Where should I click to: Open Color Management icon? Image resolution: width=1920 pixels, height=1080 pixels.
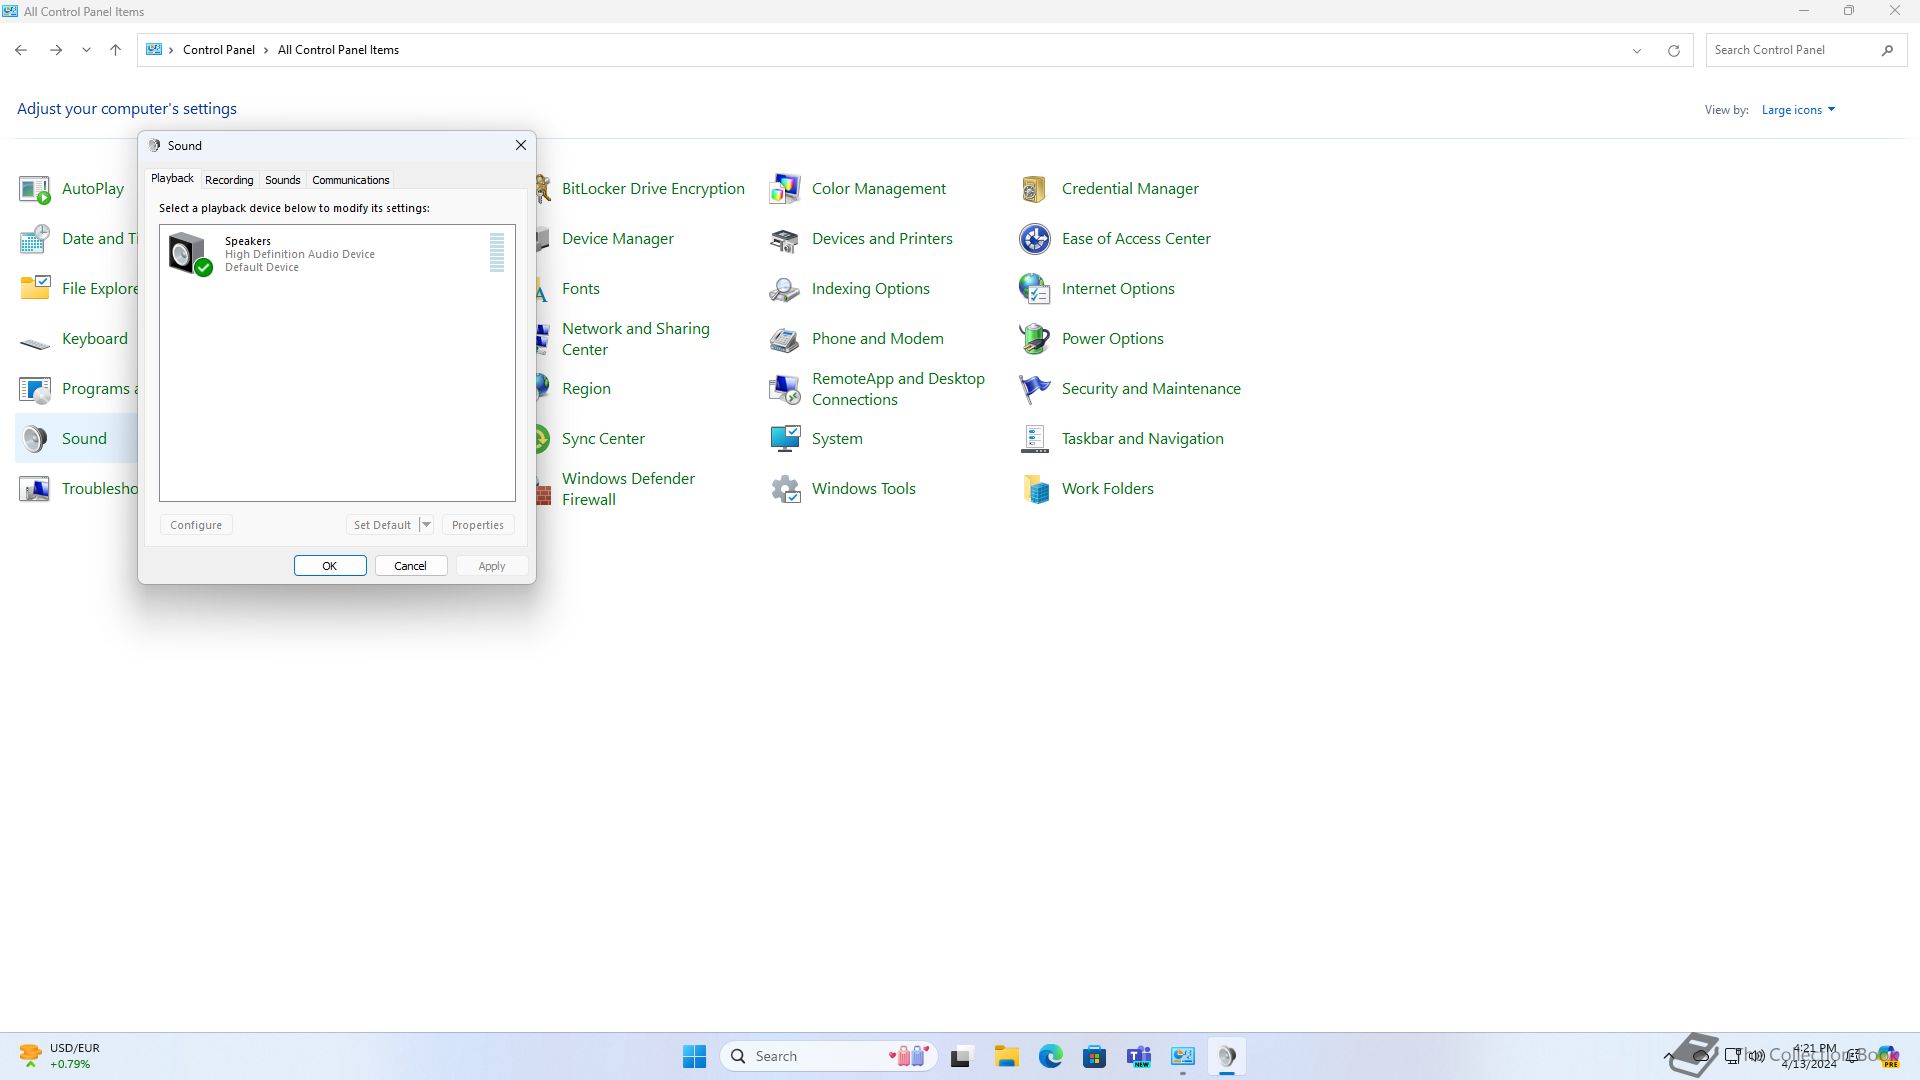pos(785,189)
